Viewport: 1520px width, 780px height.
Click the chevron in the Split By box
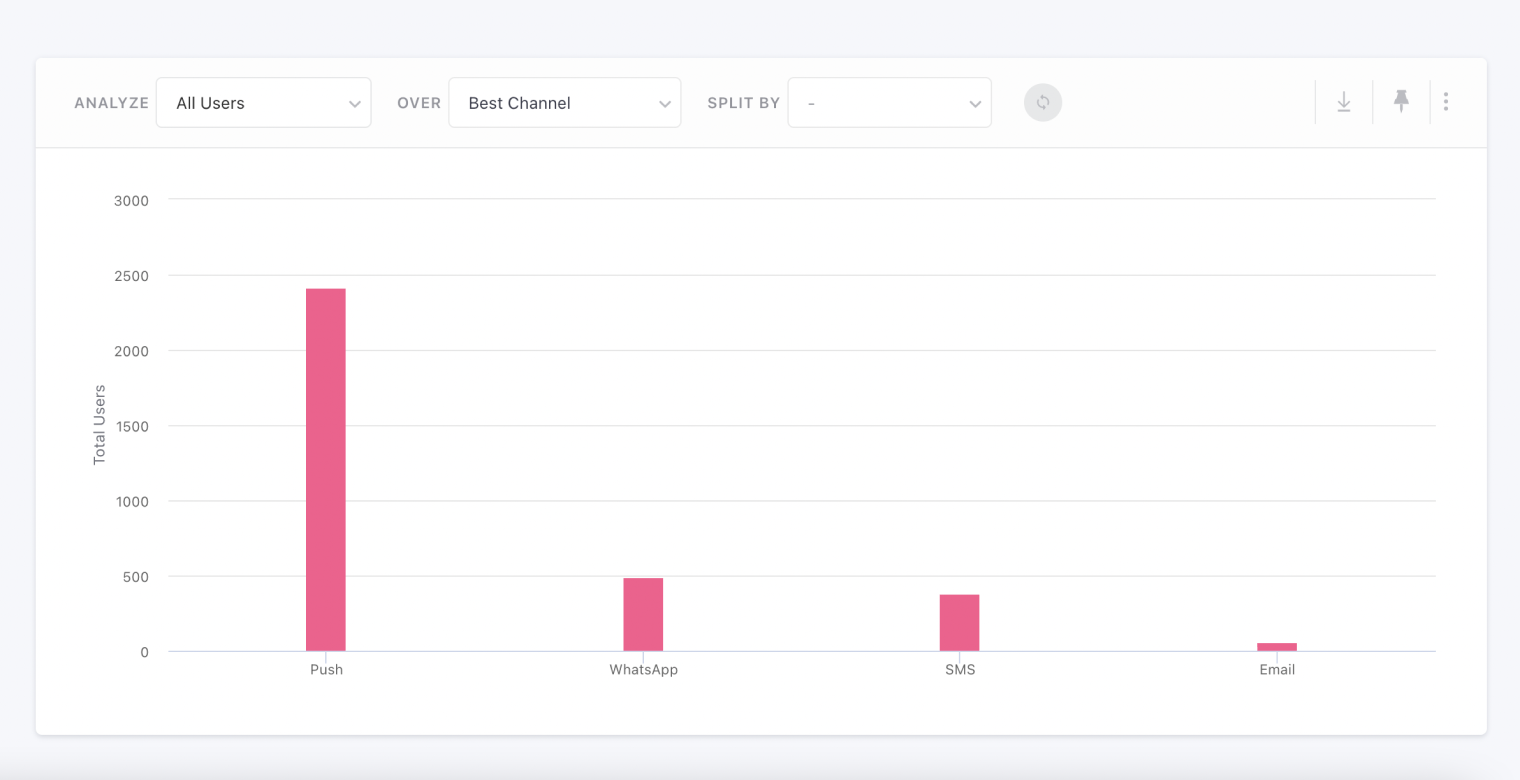coord(975,104)
